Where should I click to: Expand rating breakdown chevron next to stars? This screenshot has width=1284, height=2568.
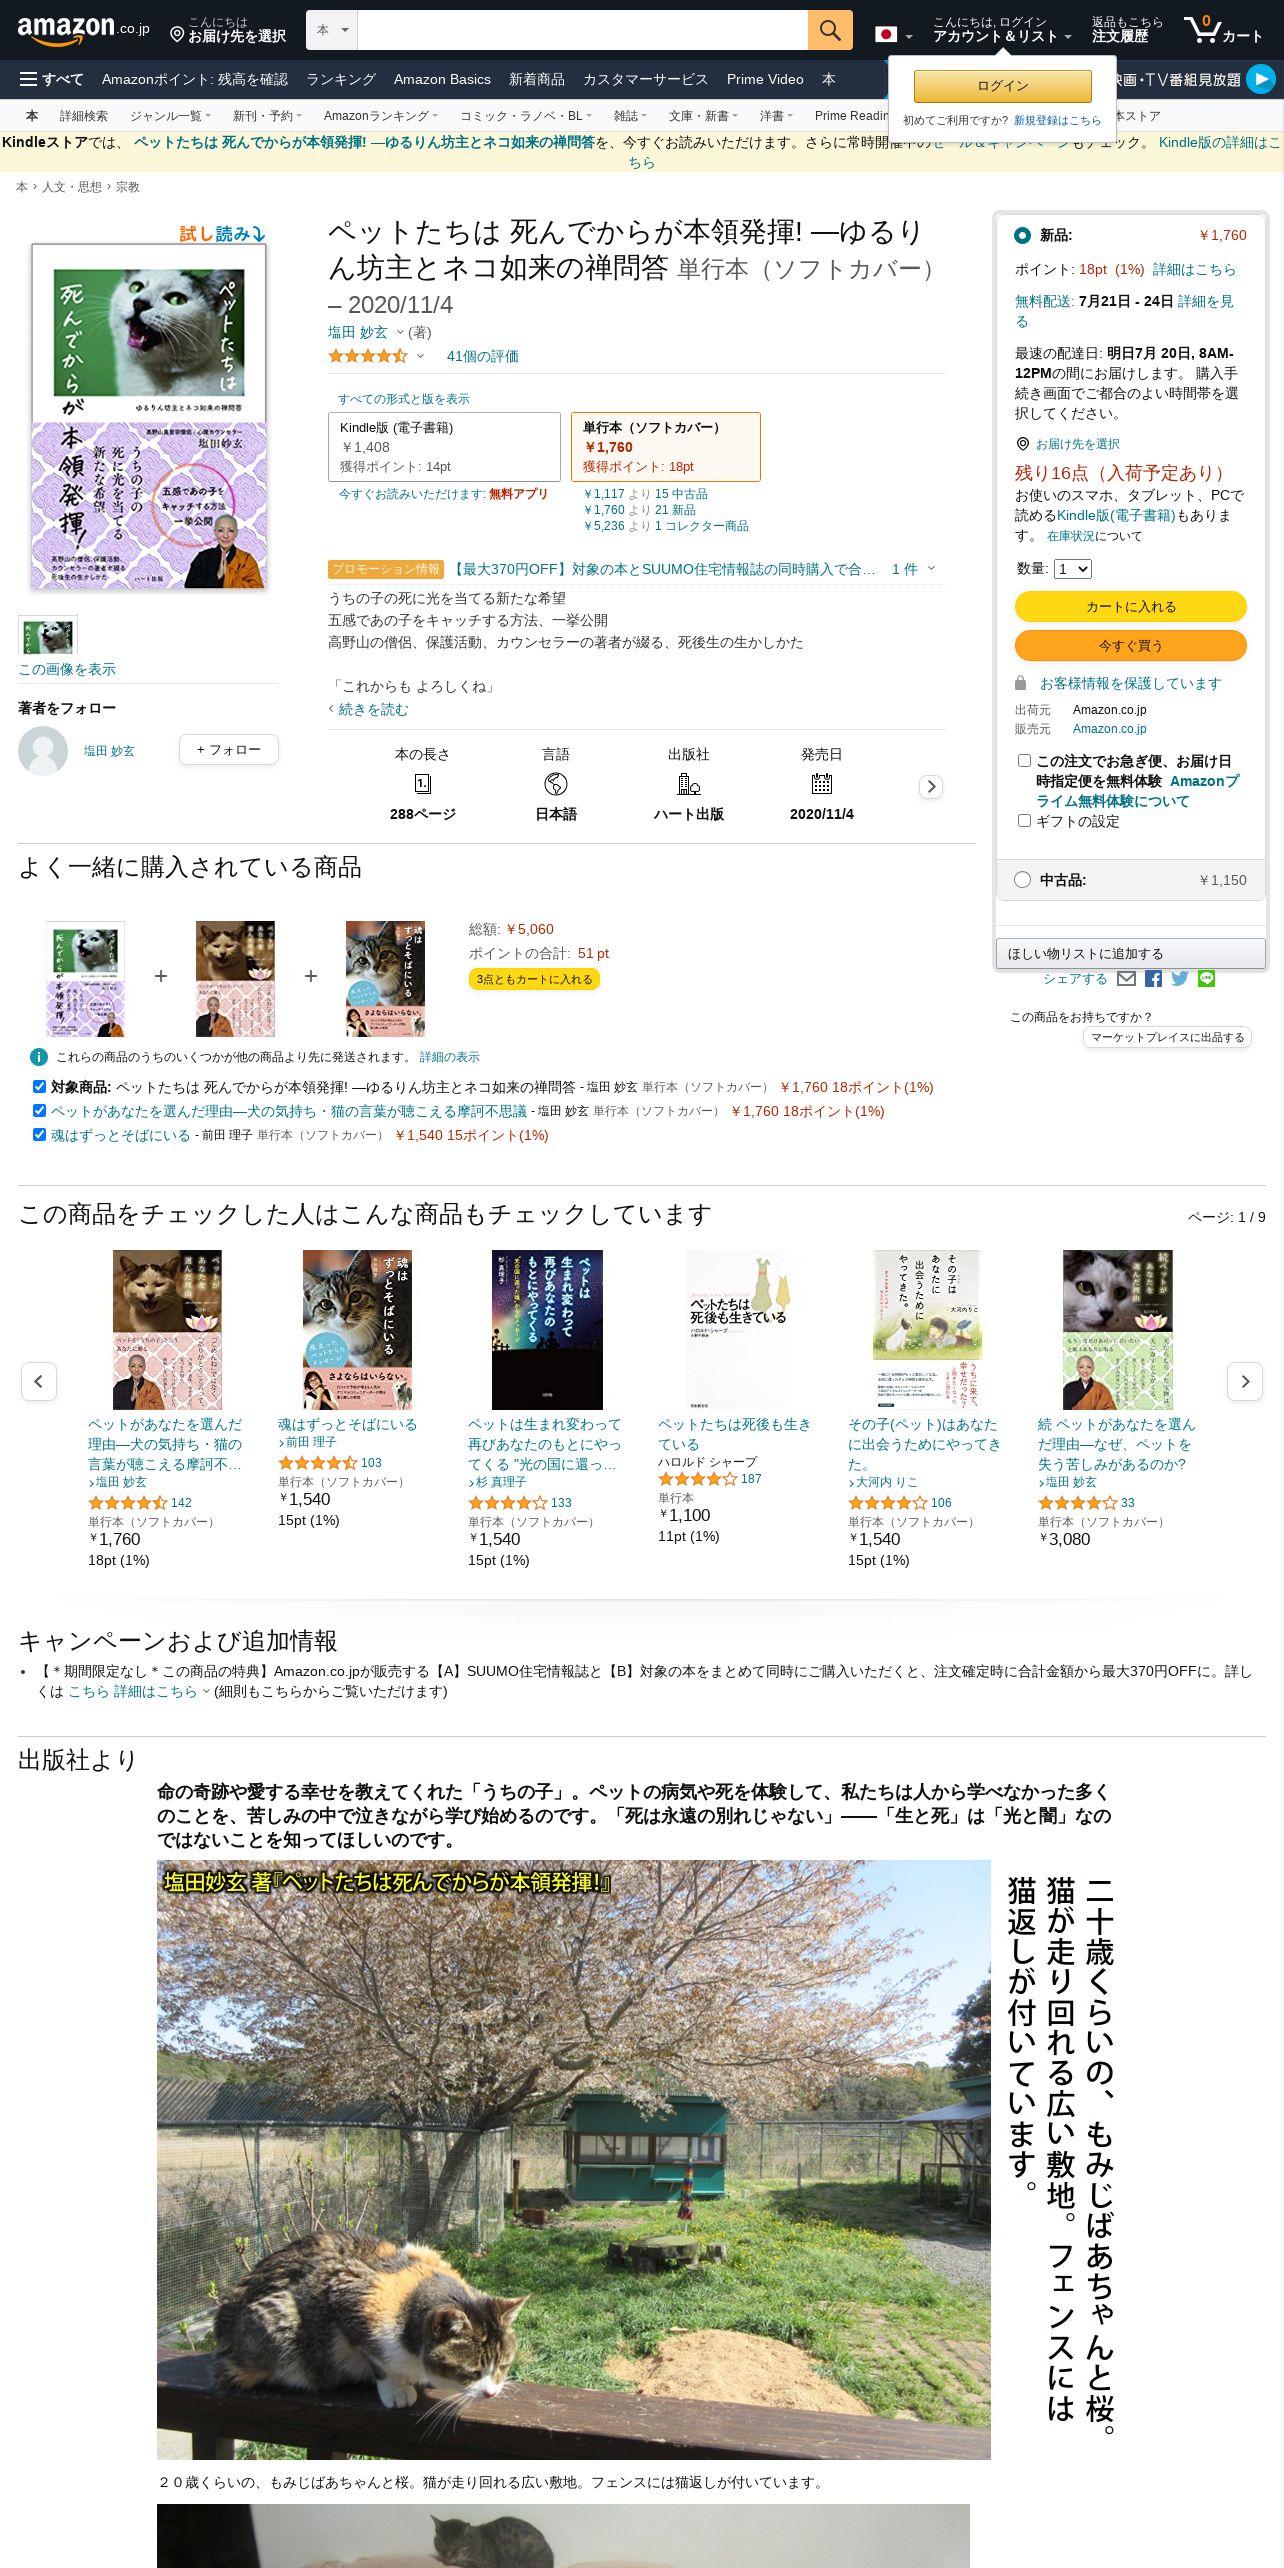(x=420, y=356)
